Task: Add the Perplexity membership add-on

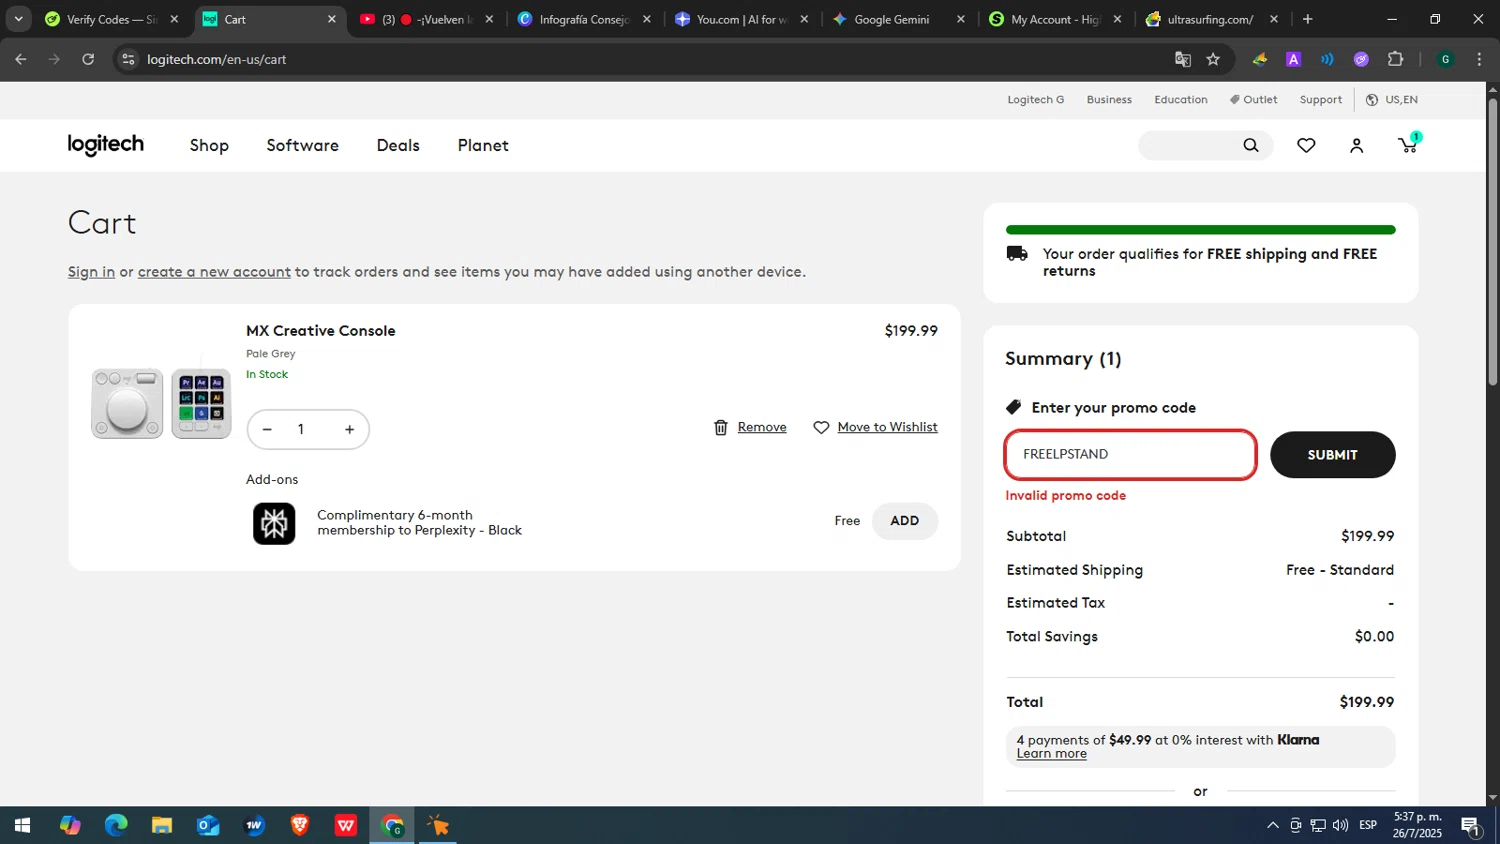Action: click(904, 521)
